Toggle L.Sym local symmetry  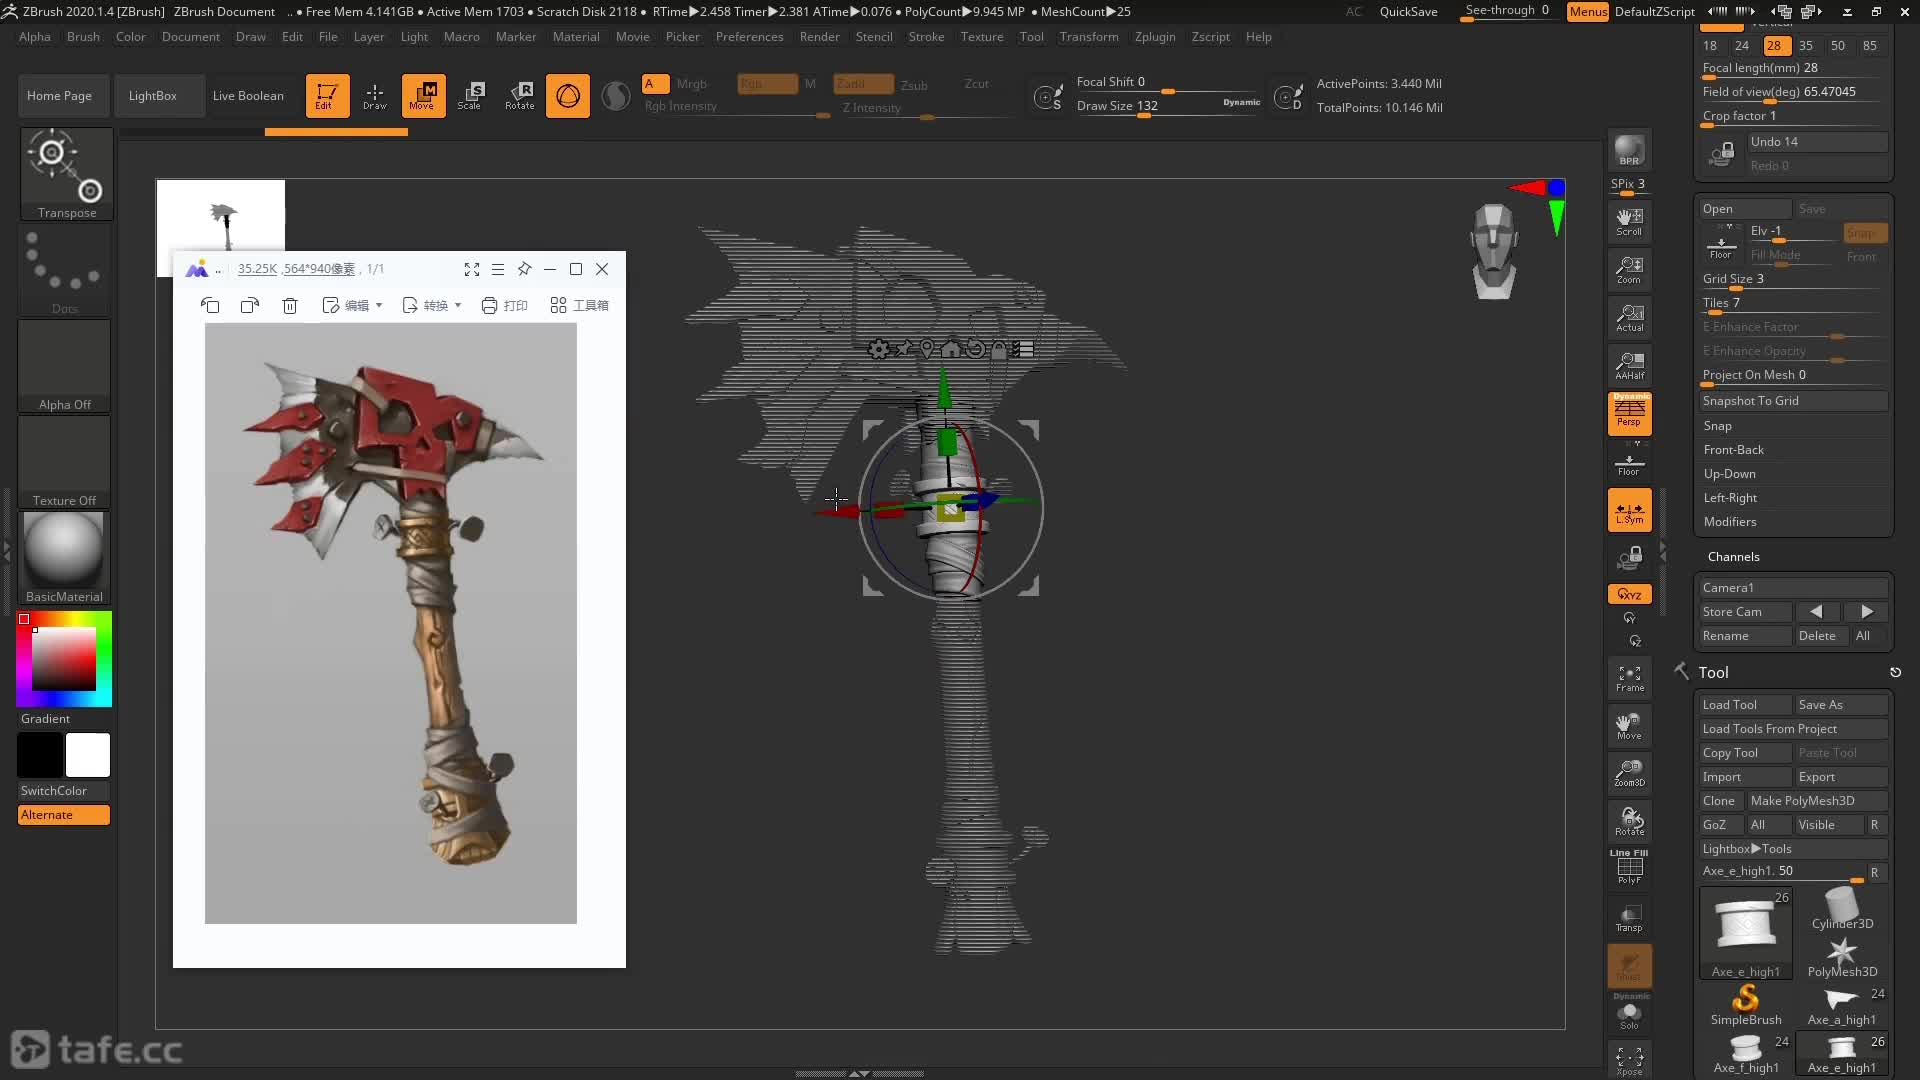(1629, 510)
